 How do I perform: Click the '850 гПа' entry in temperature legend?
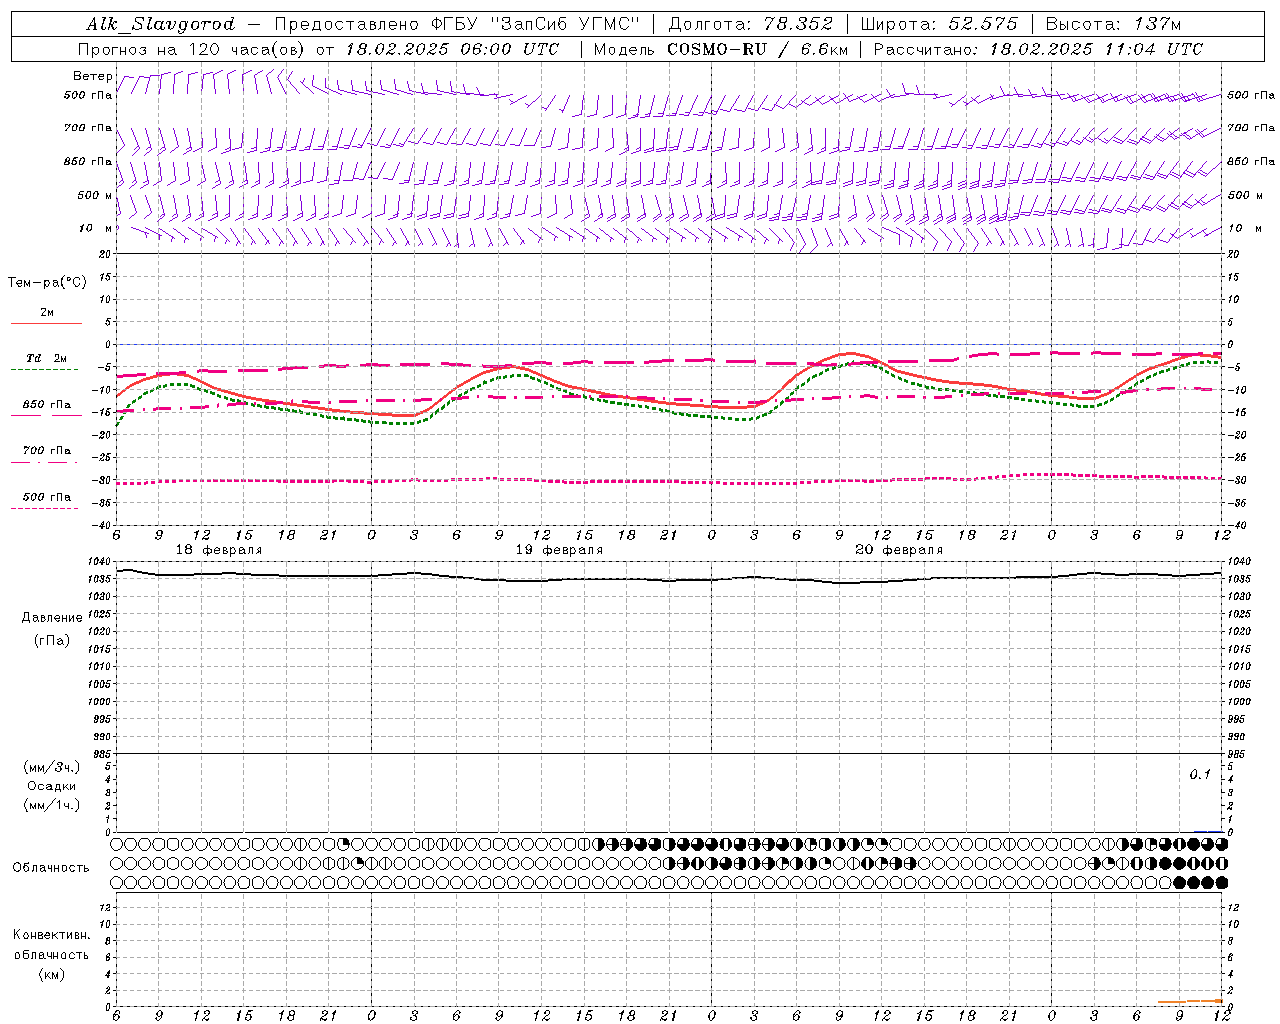coord(47,405)
